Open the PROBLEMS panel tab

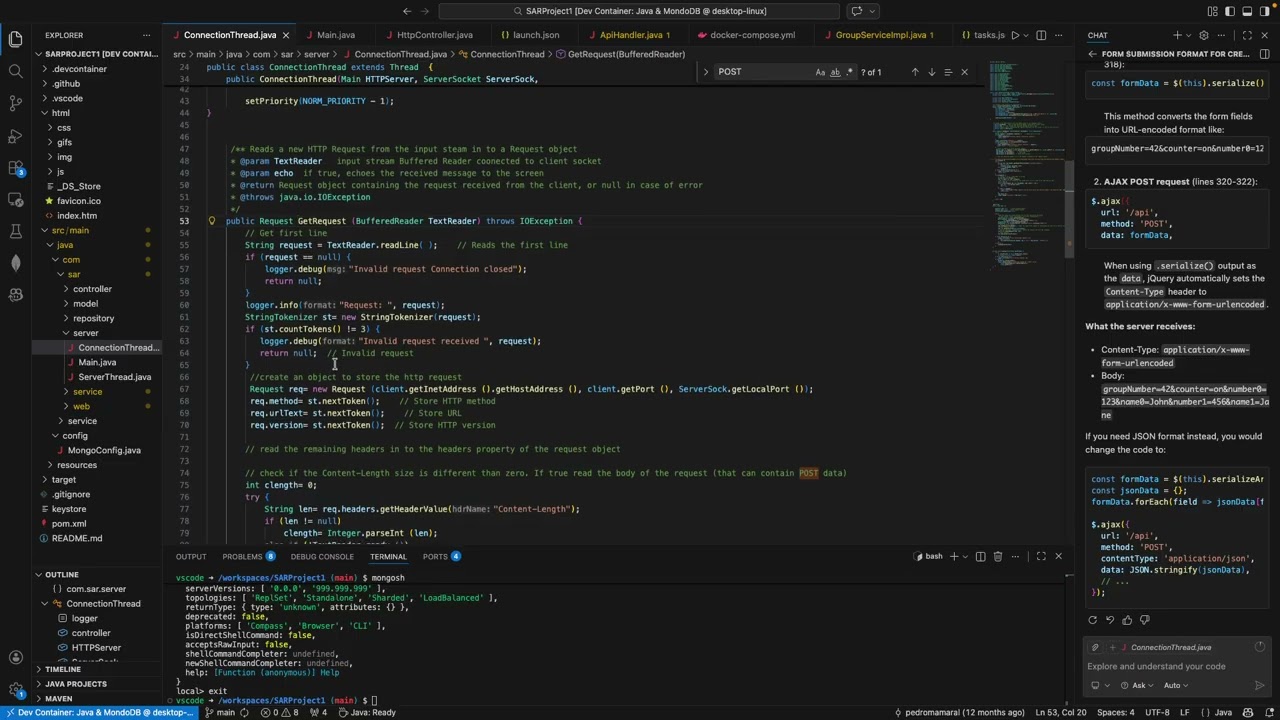(249, 556)
